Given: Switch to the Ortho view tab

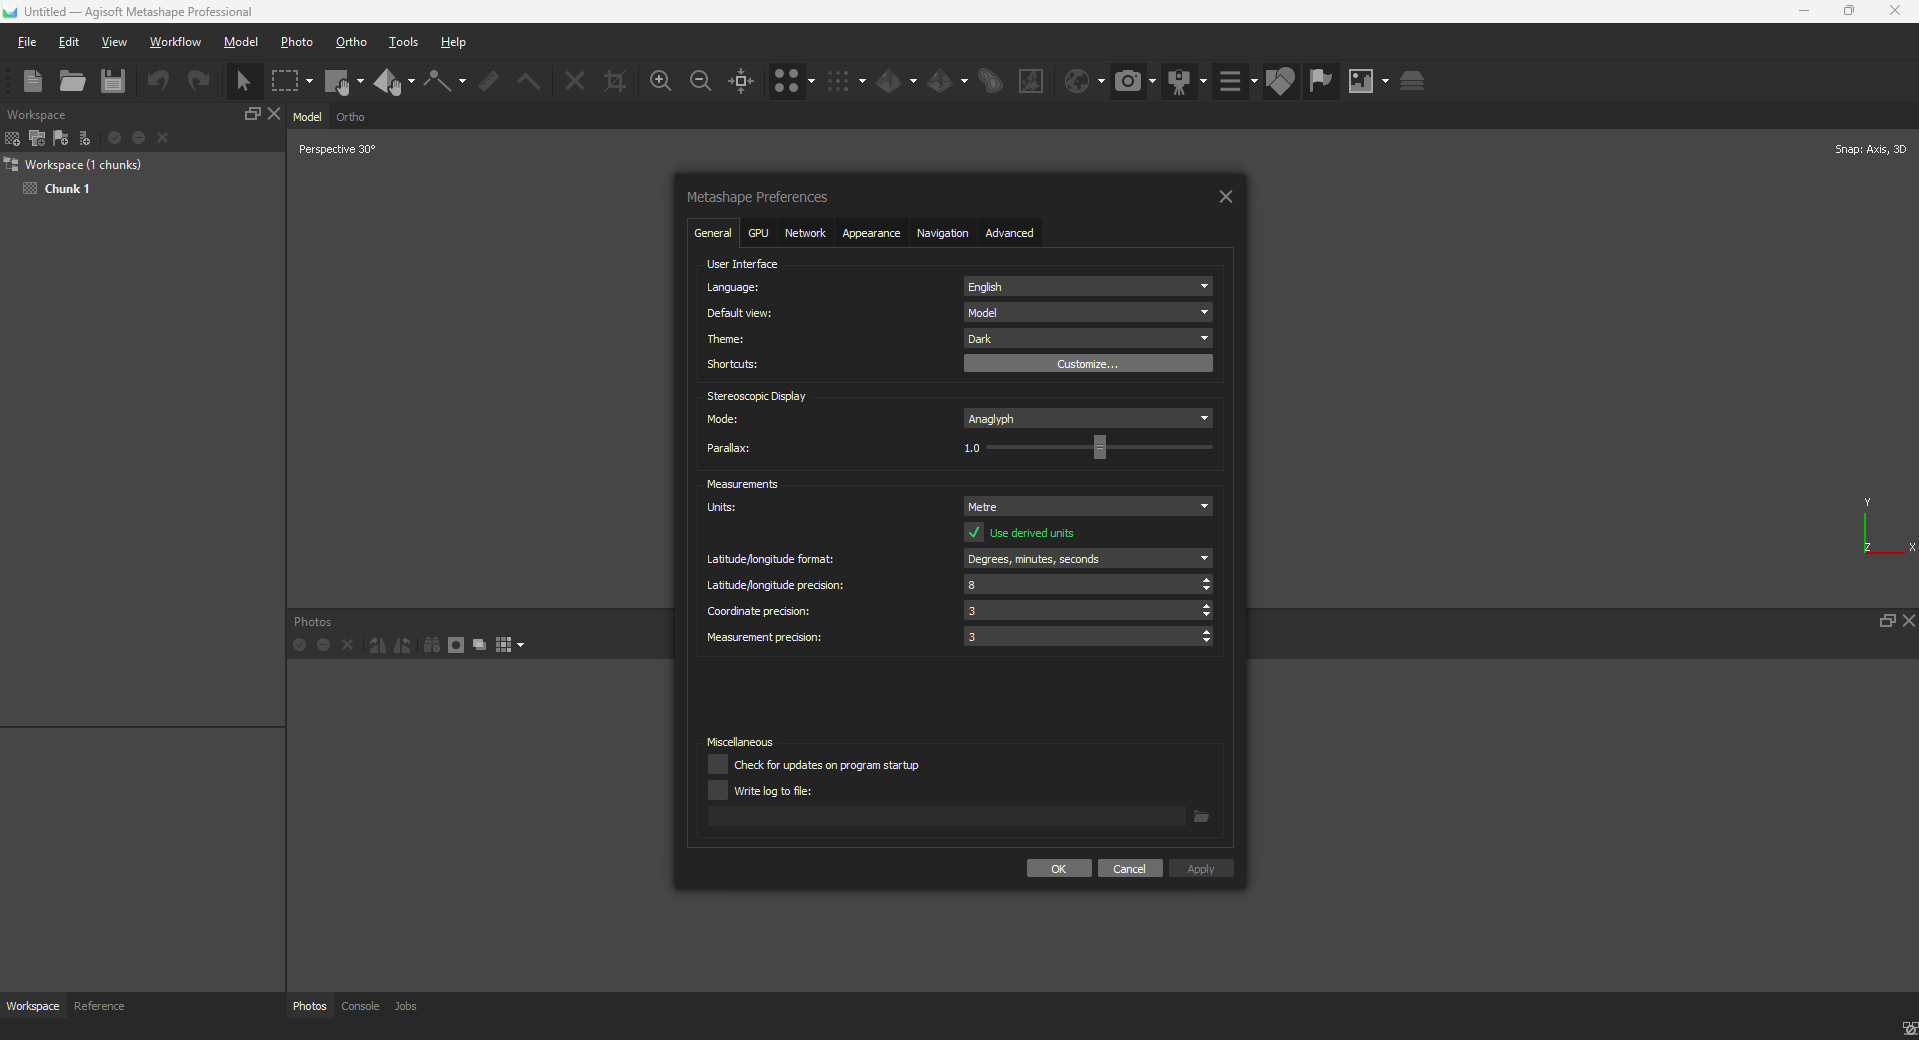Looking at the screenshot, I should [x=350, y=117].
